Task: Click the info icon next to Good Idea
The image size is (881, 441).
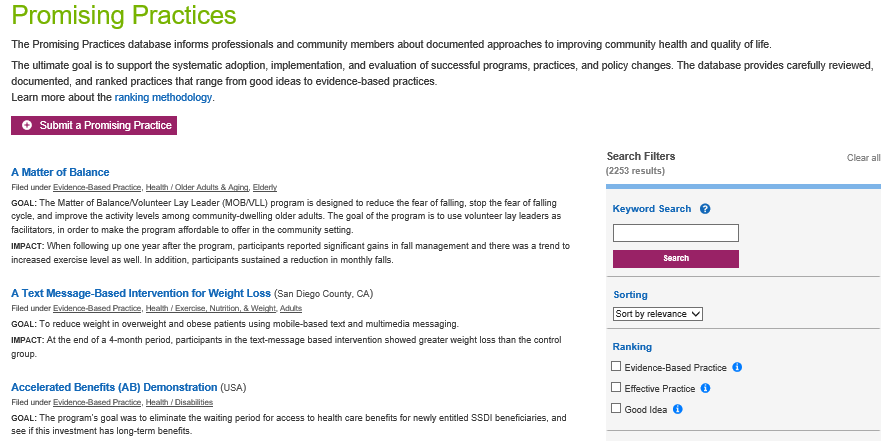Action: (677, 409)
